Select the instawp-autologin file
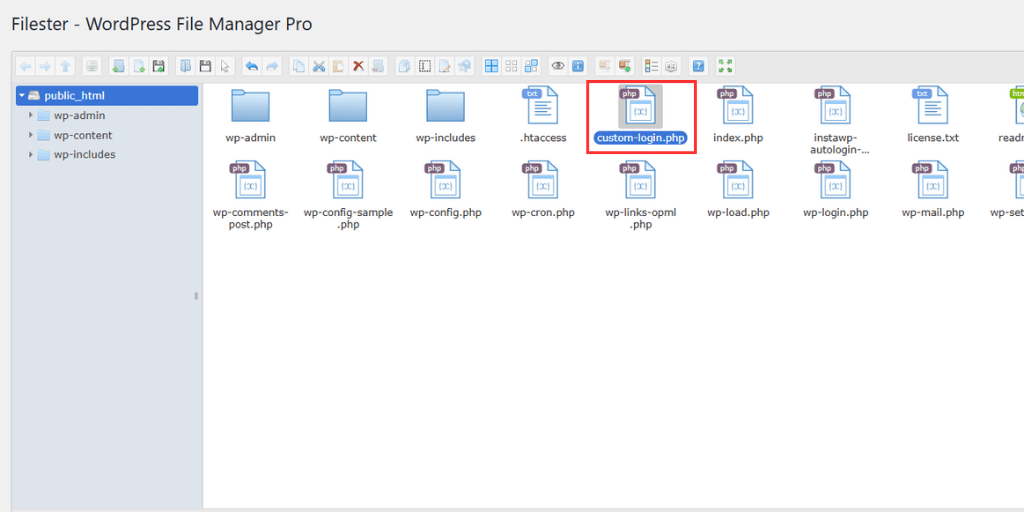This screenshot has width=1024, height=512. pos(835,121)
